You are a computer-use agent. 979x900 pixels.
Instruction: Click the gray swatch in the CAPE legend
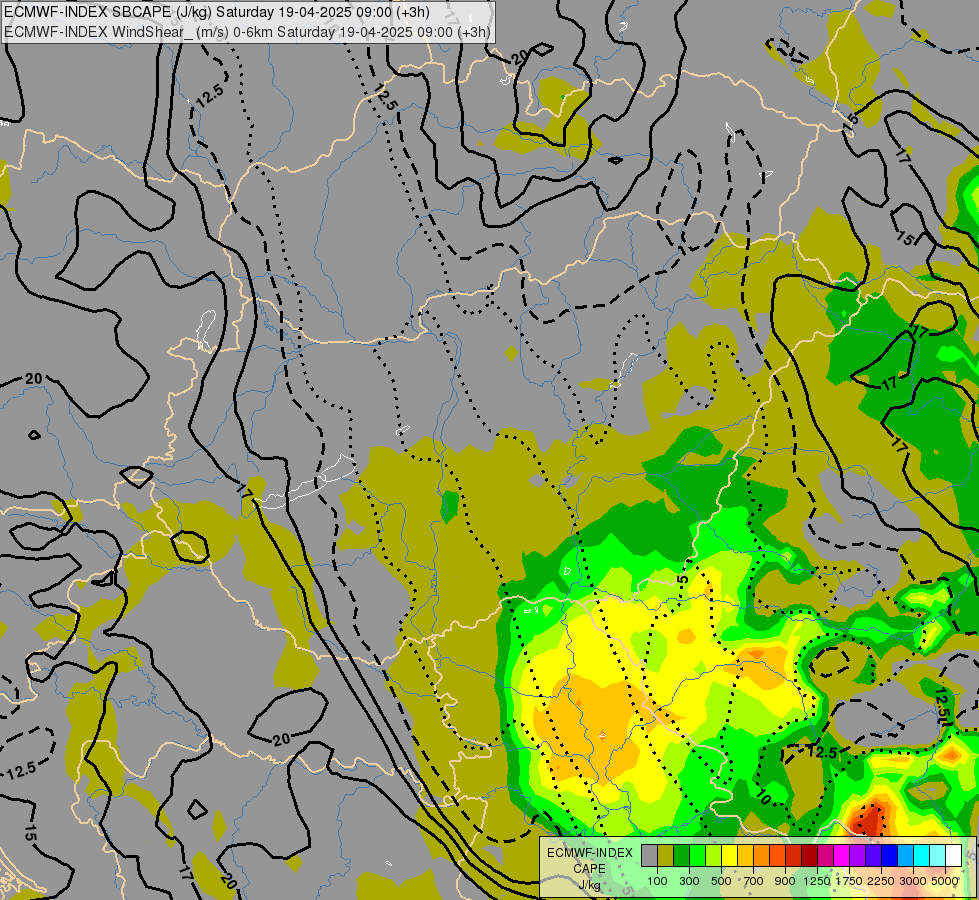[649, 856]
